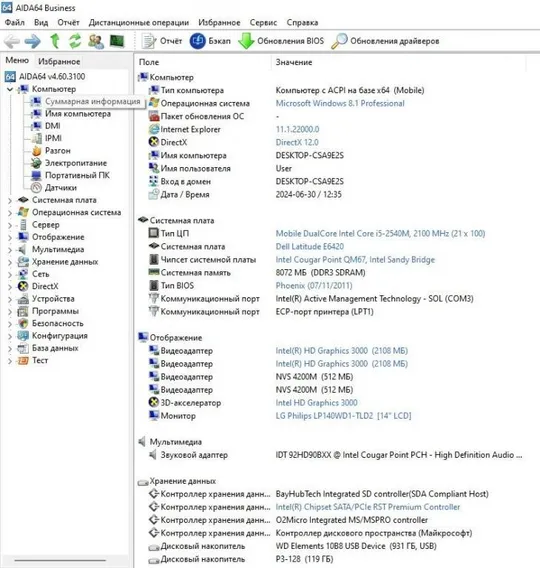Click the Тест icon in tree

[23, 360]
